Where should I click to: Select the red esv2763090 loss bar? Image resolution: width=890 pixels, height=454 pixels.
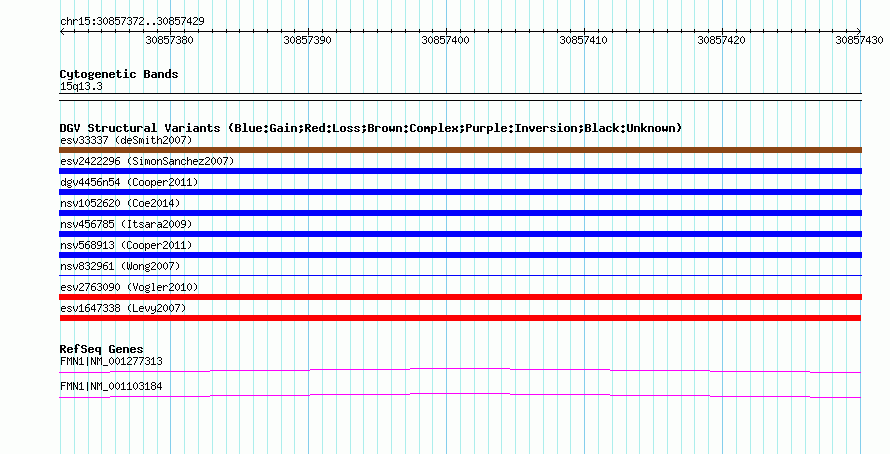460,297
